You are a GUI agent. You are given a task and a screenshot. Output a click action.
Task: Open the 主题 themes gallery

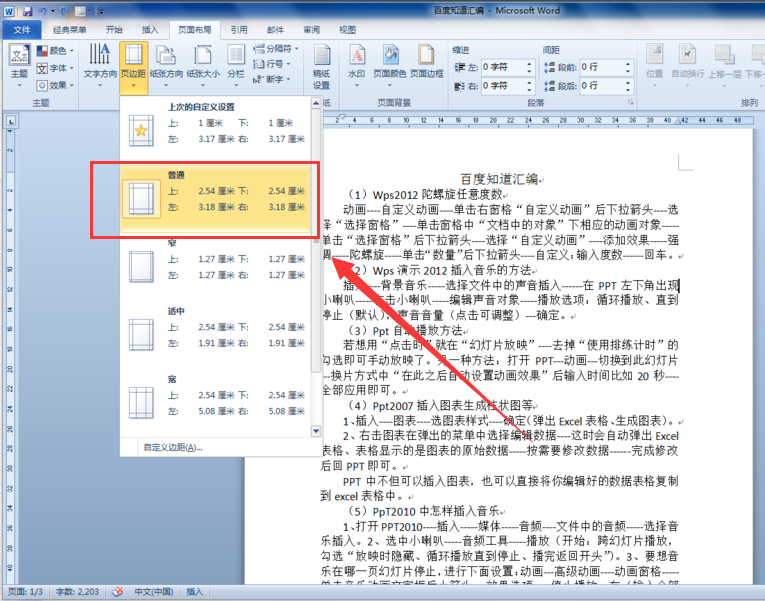[x=20, y=66]
